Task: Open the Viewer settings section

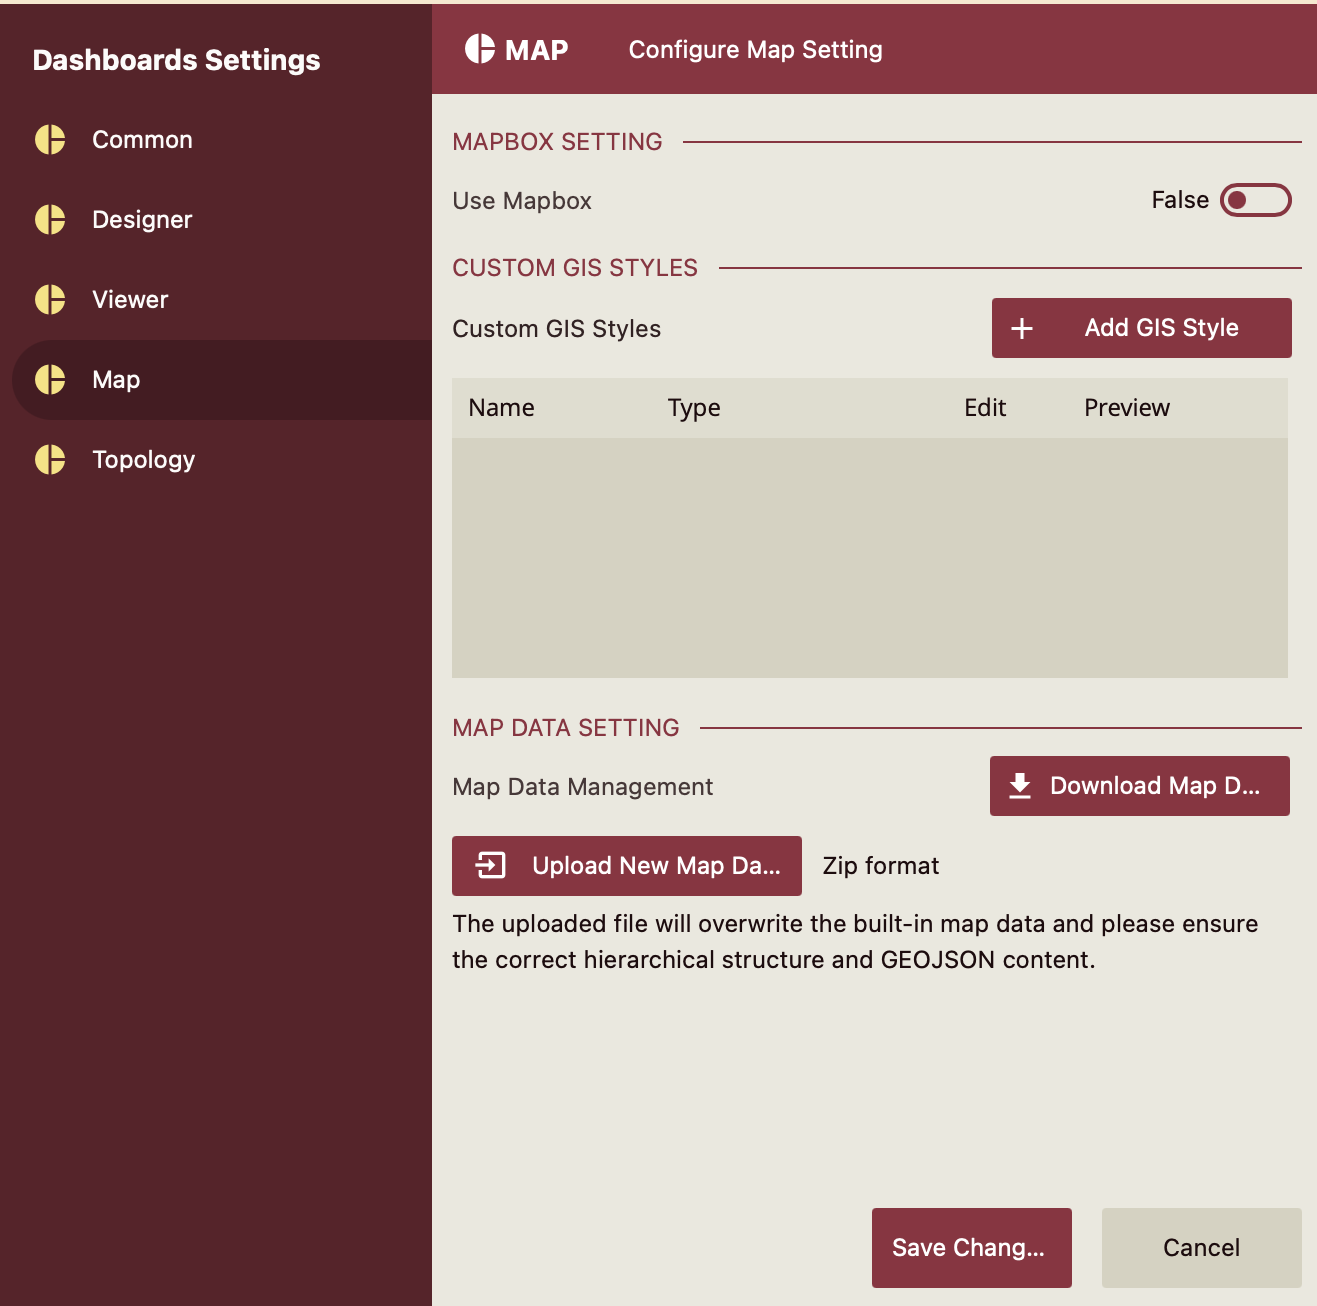Action: point(130,300)
